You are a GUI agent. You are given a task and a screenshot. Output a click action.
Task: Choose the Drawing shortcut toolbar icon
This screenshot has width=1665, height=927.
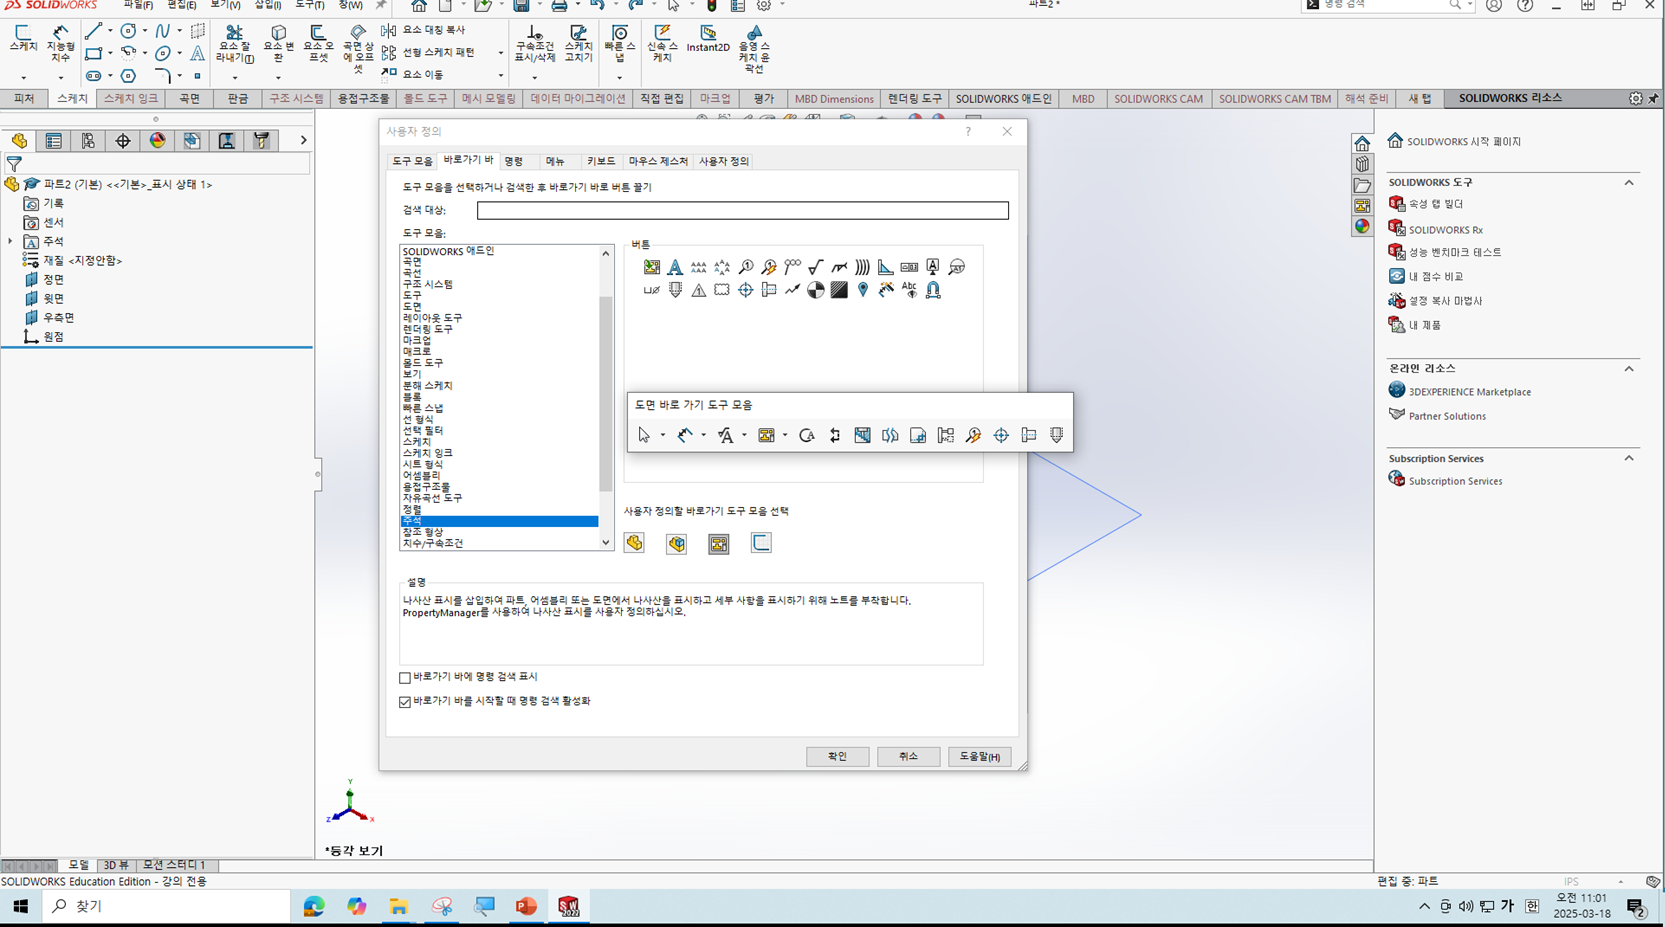pyautogui.click(x=719, y=543)
